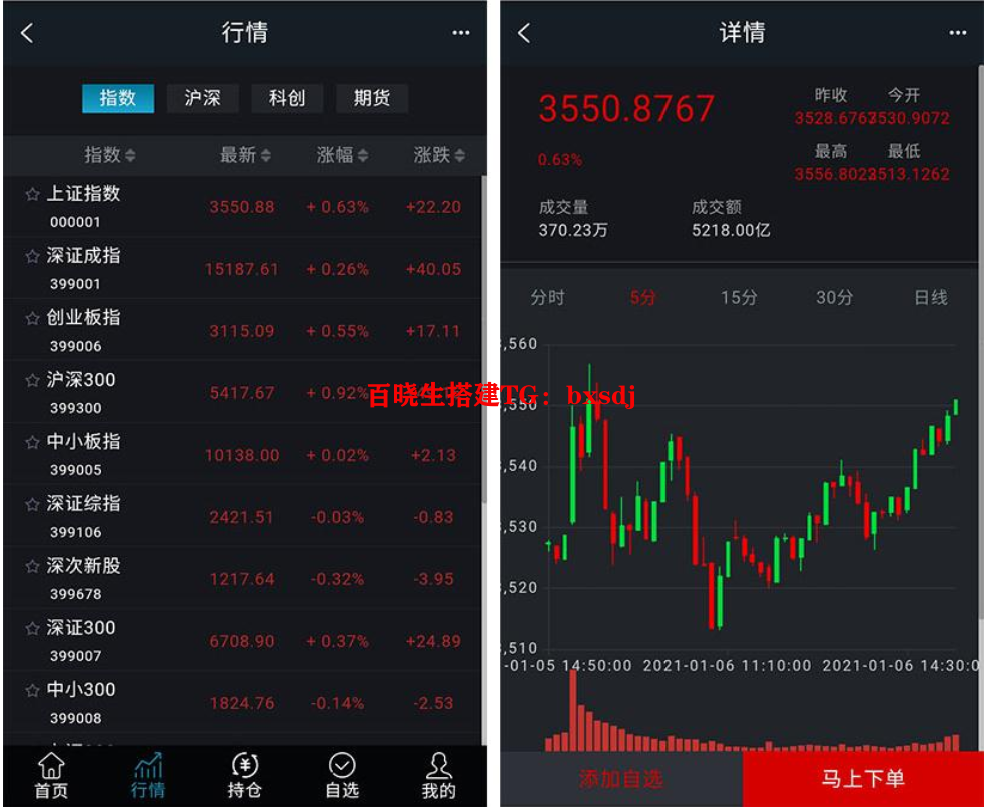The image size is (995, 808).
Task: Open 中小板指 price 10138.00
Action: pos(242,455)
